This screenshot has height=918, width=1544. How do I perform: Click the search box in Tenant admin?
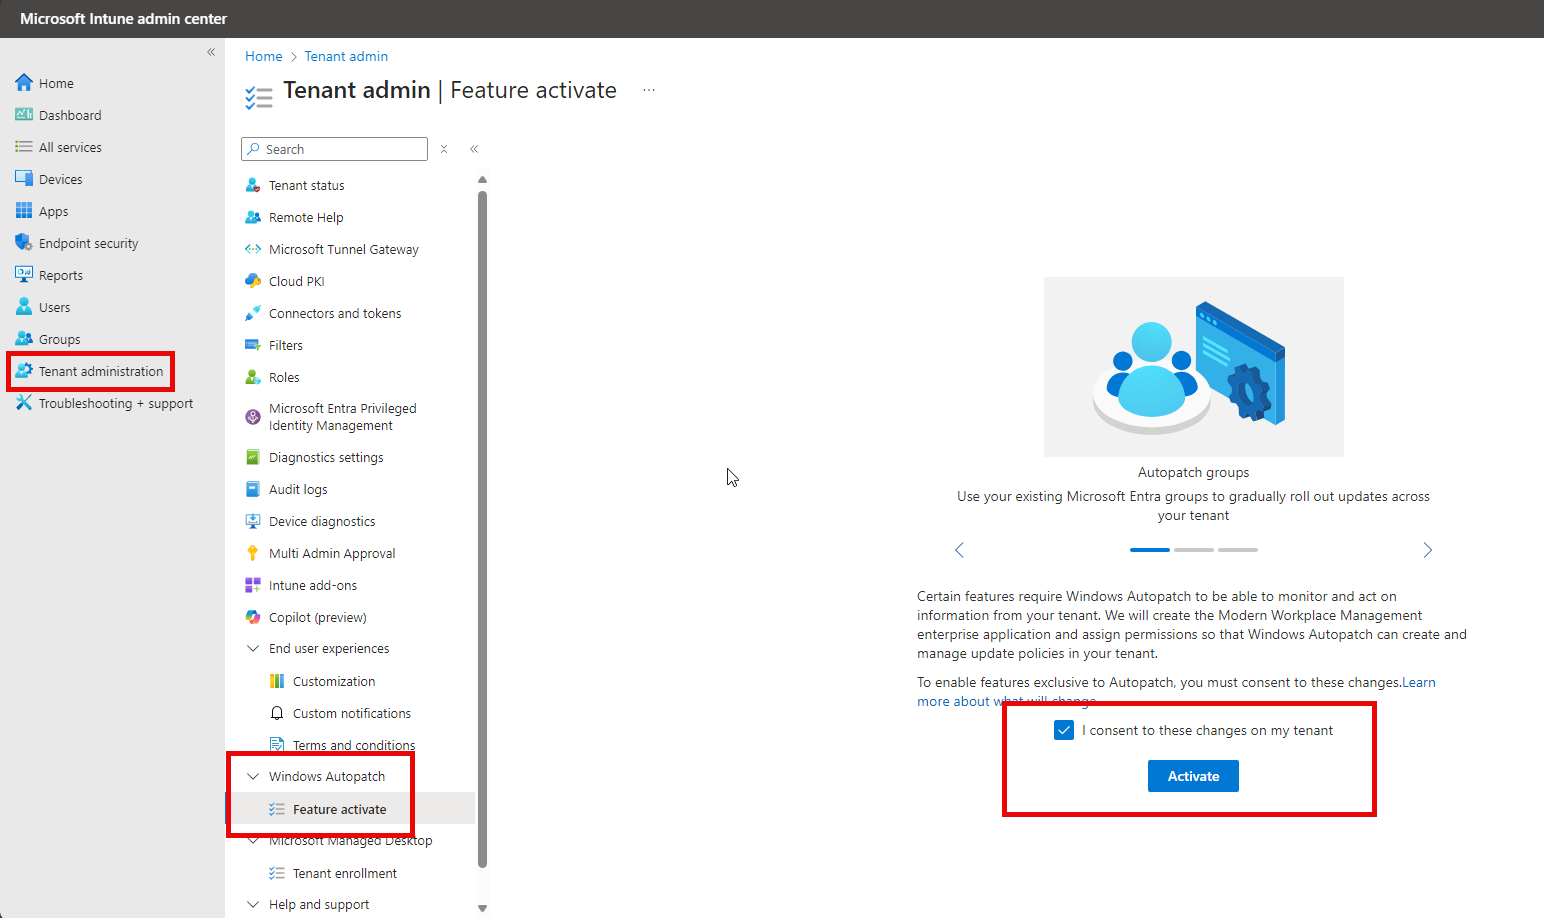point(334,148)
